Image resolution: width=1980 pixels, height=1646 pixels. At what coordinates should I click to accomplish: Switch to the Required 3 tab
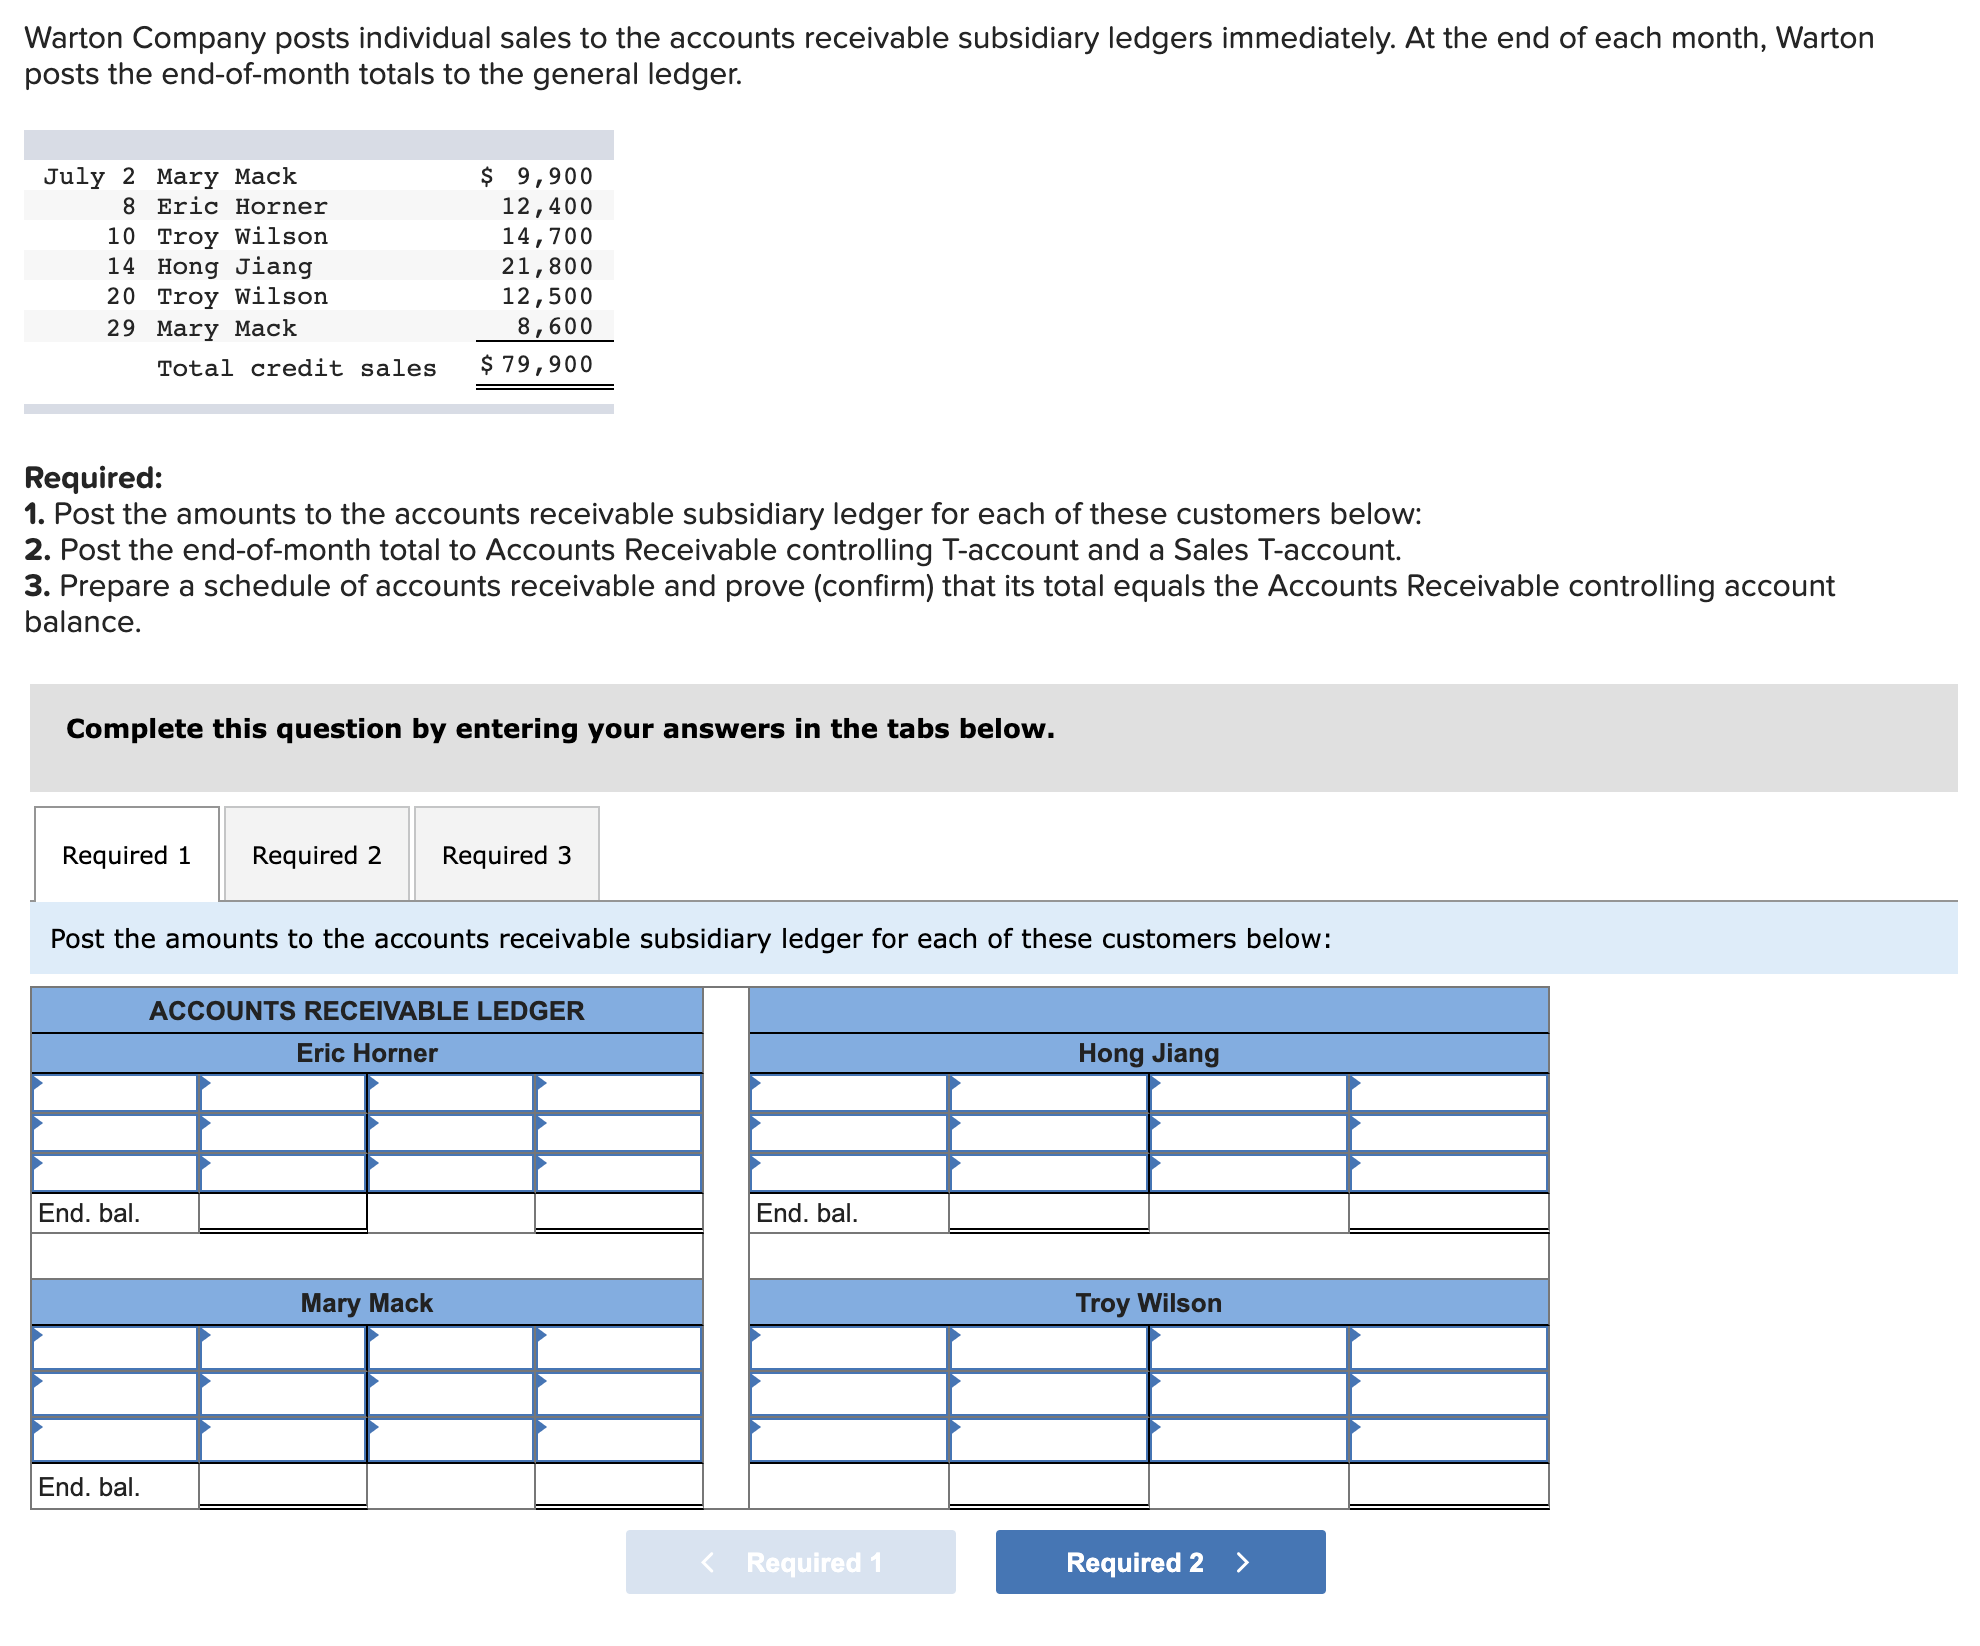506,855
